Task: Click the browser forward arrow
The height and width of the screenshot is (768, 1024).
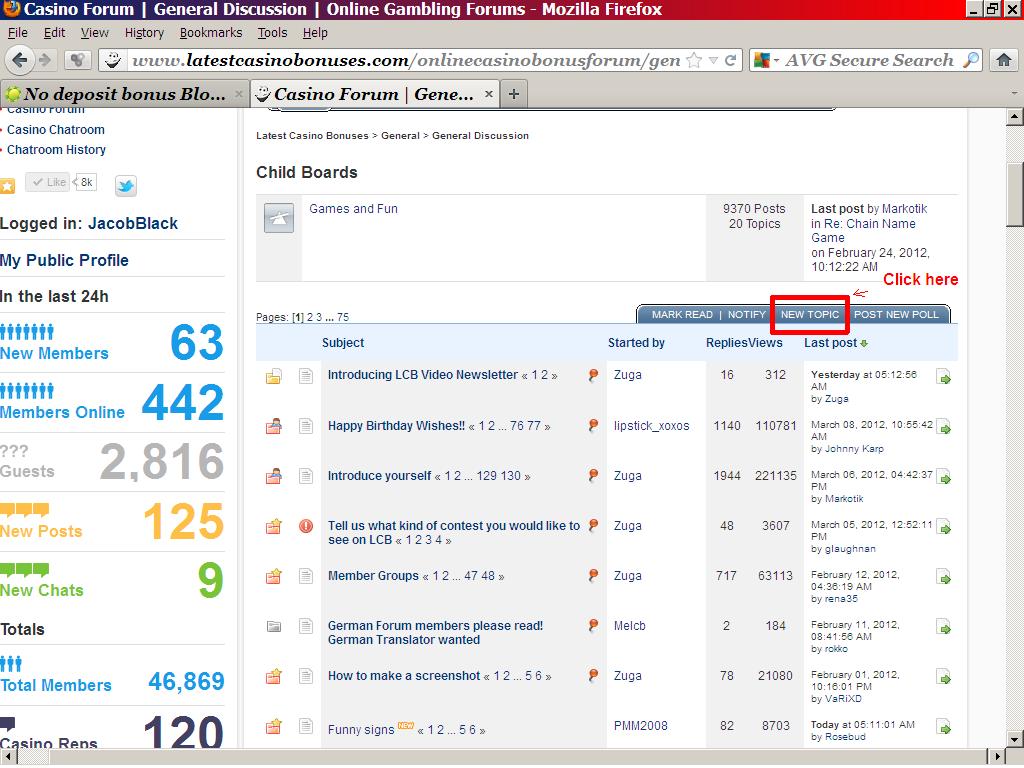Action: (45, 60)
